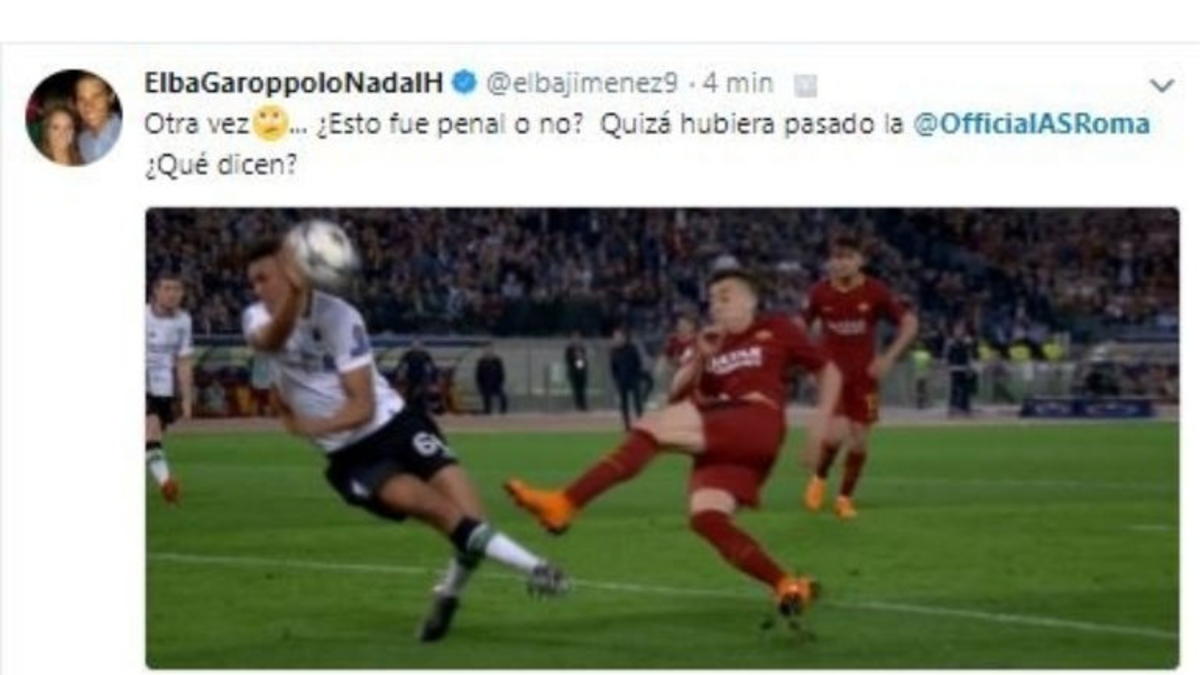The image size is (1200, 675).
Task: Click the football in the tweet photo
Action: (x=320, y=256)
